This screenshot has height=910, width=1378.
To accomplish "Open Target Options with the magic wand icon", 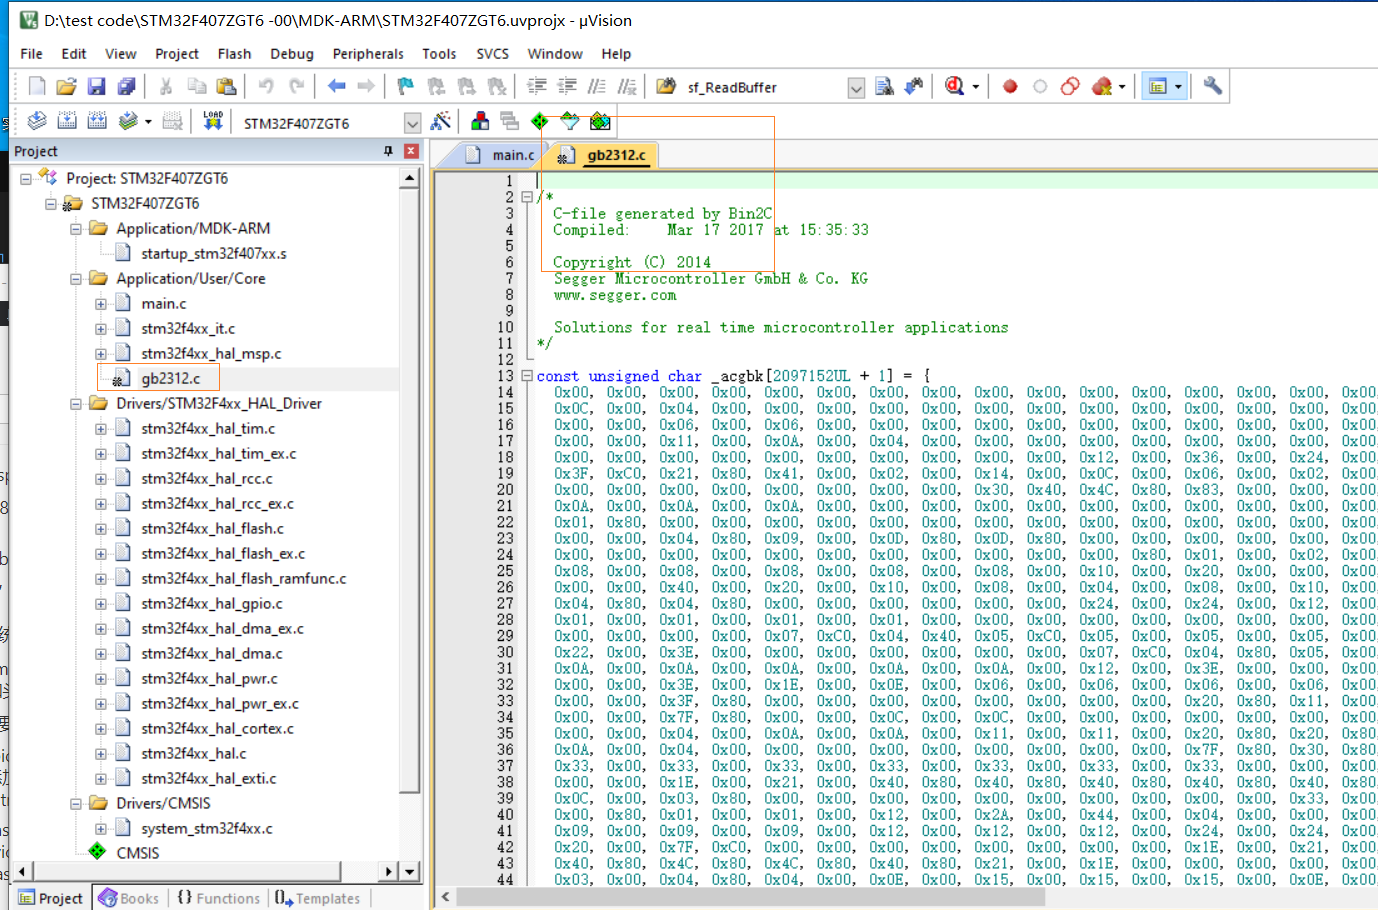I will pyautogui.click(x=441, y=120).
